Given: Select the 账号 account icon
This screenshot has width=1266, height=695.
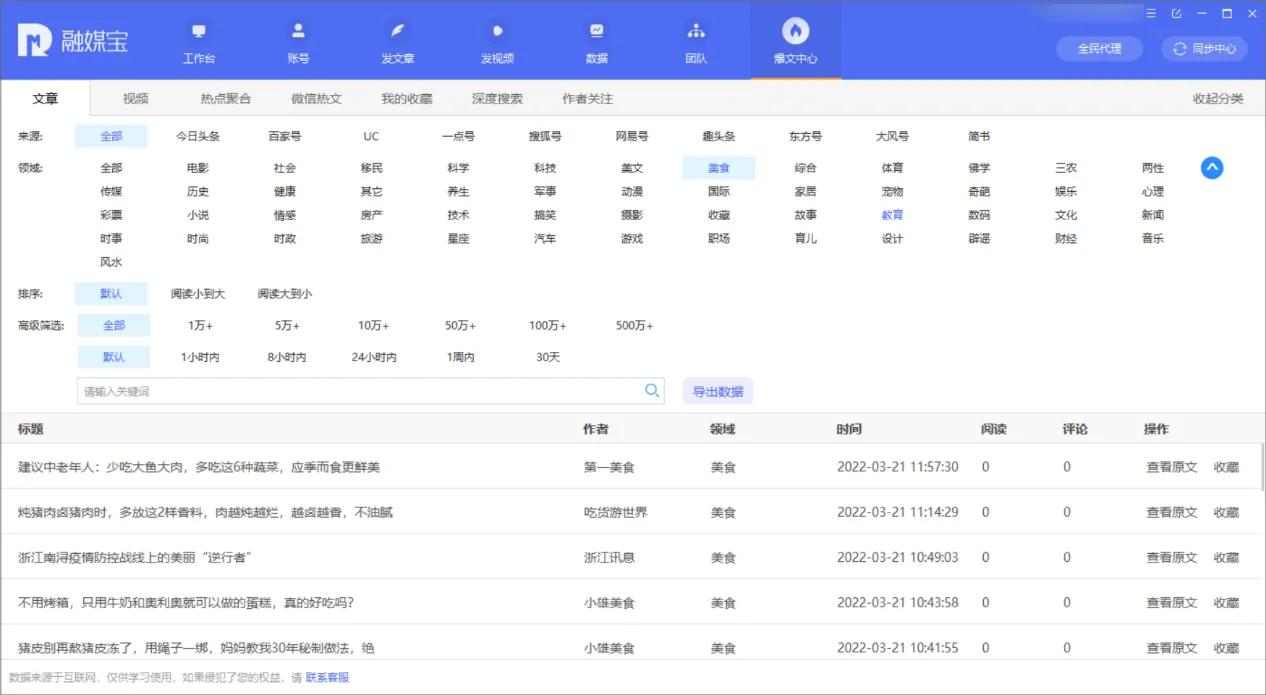Looking at the screenshot, I should click(x=297, y=40).
